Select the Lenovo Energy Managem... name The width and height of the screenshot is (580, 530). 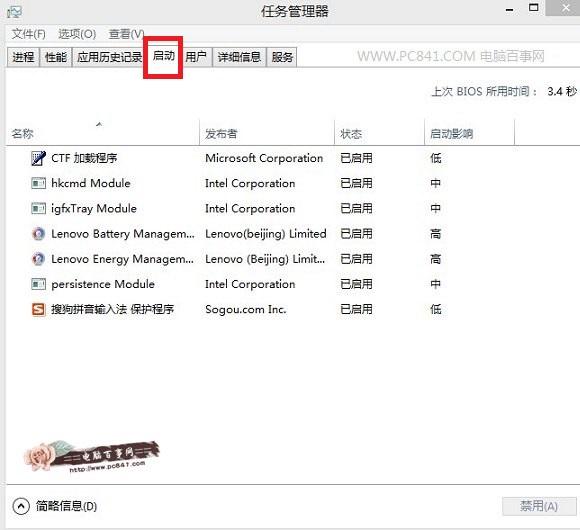tap(122, 259)
